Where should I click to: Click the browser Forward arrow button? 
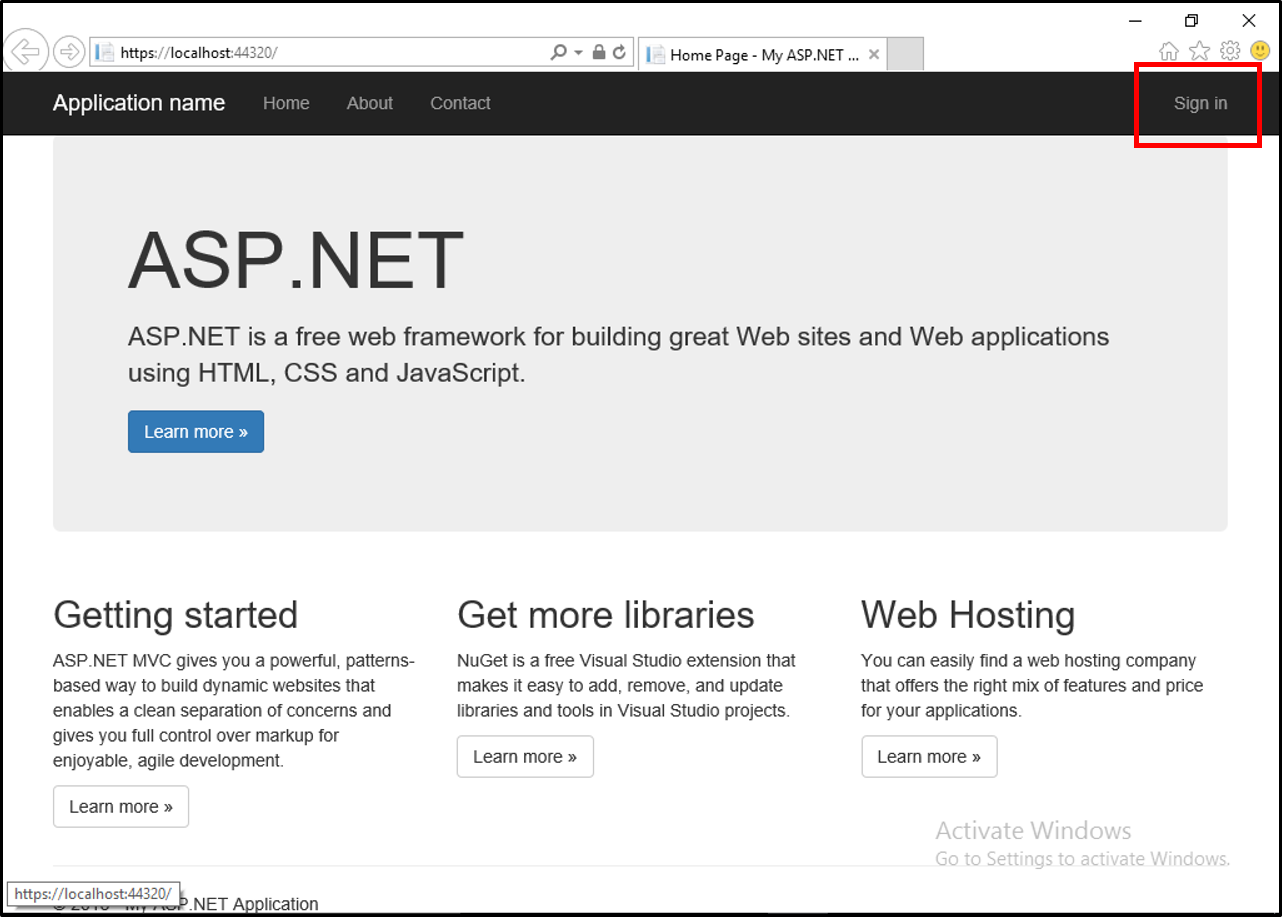click(68, 52)
